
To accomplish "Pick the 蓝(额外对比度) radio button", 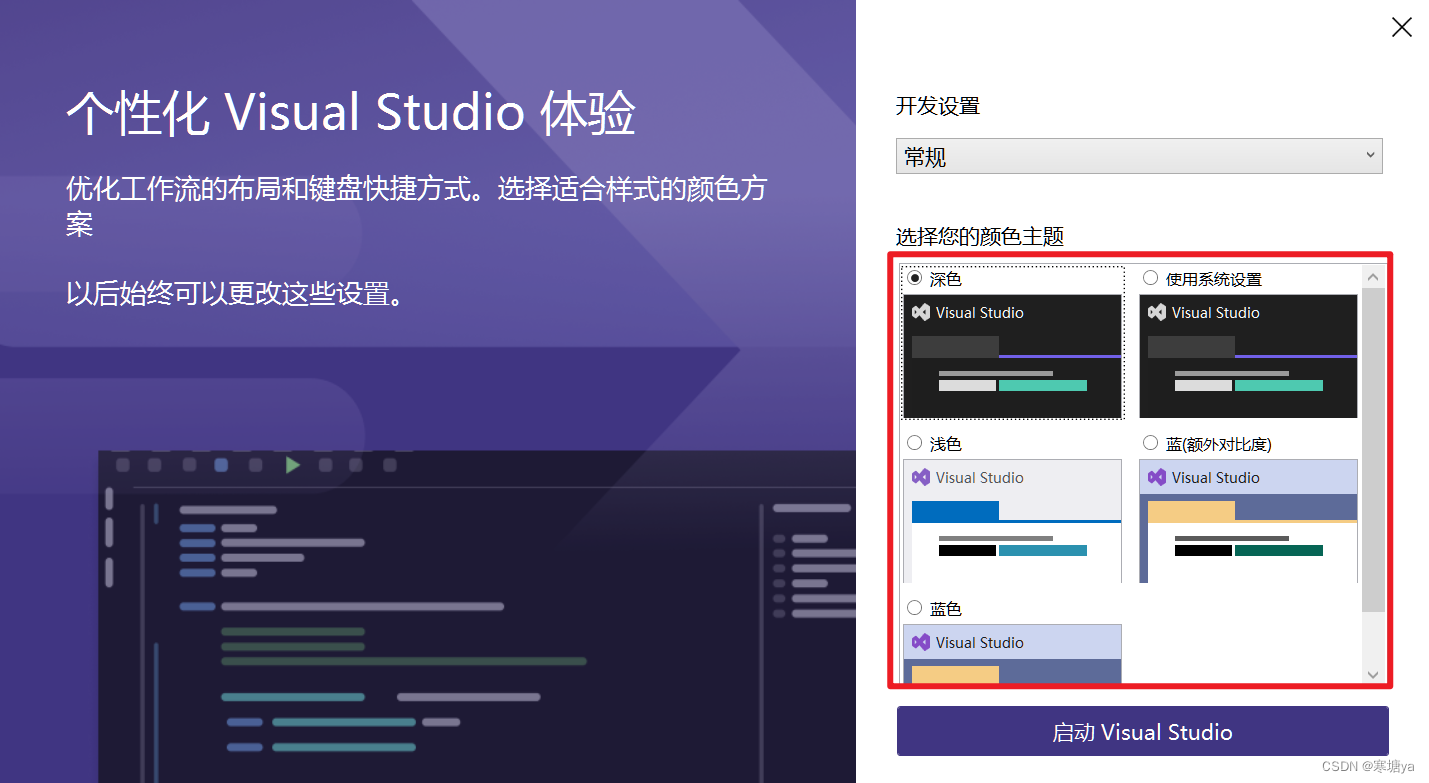I will 1150,442.
